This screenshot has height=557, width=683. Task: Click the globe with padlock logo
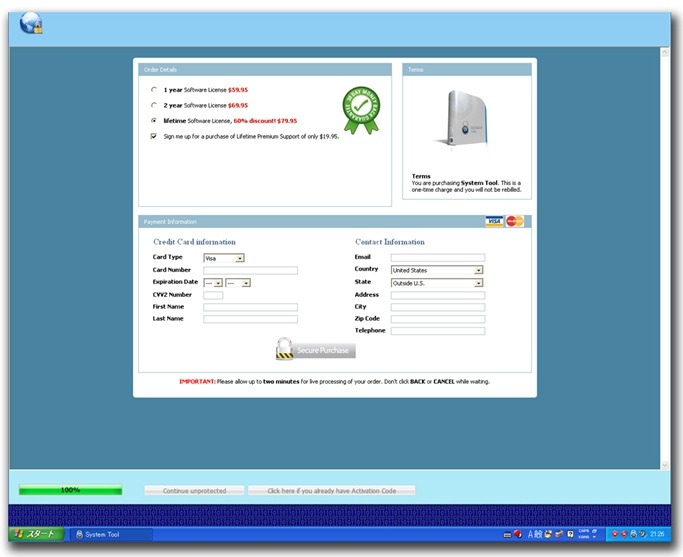point(31,23)
